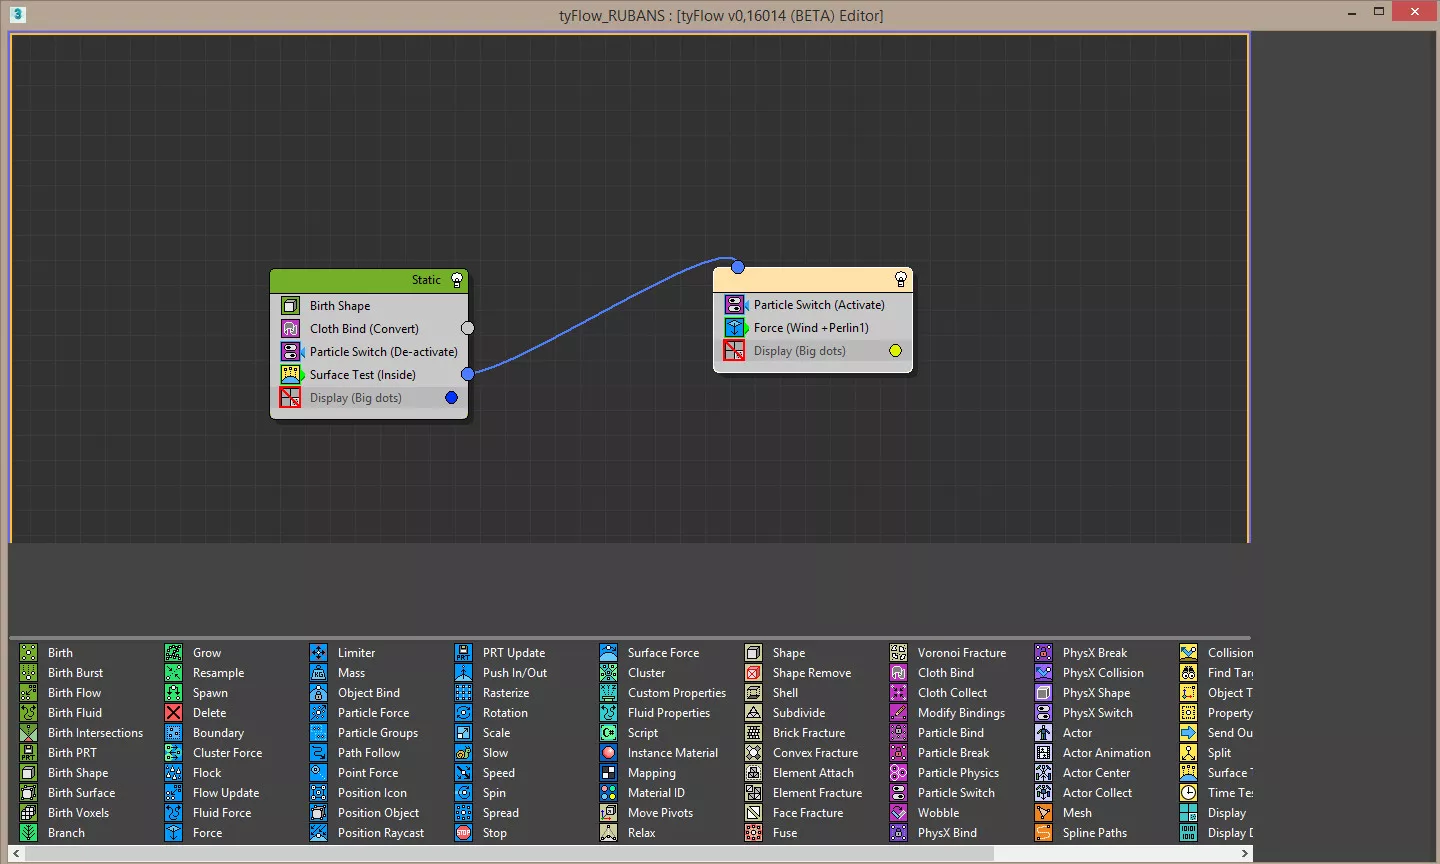
Task: Click the Surface Test (Inside) operator icon
Action: tap(290, 375)
